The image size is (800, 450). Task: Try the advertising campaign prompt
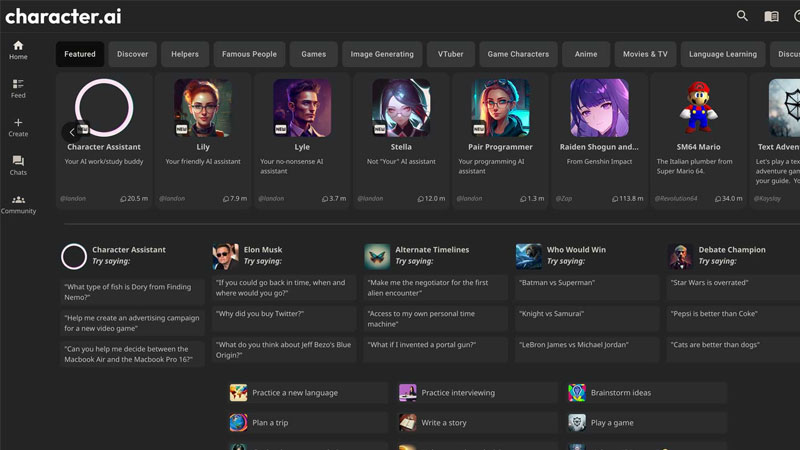coord(132,323)
